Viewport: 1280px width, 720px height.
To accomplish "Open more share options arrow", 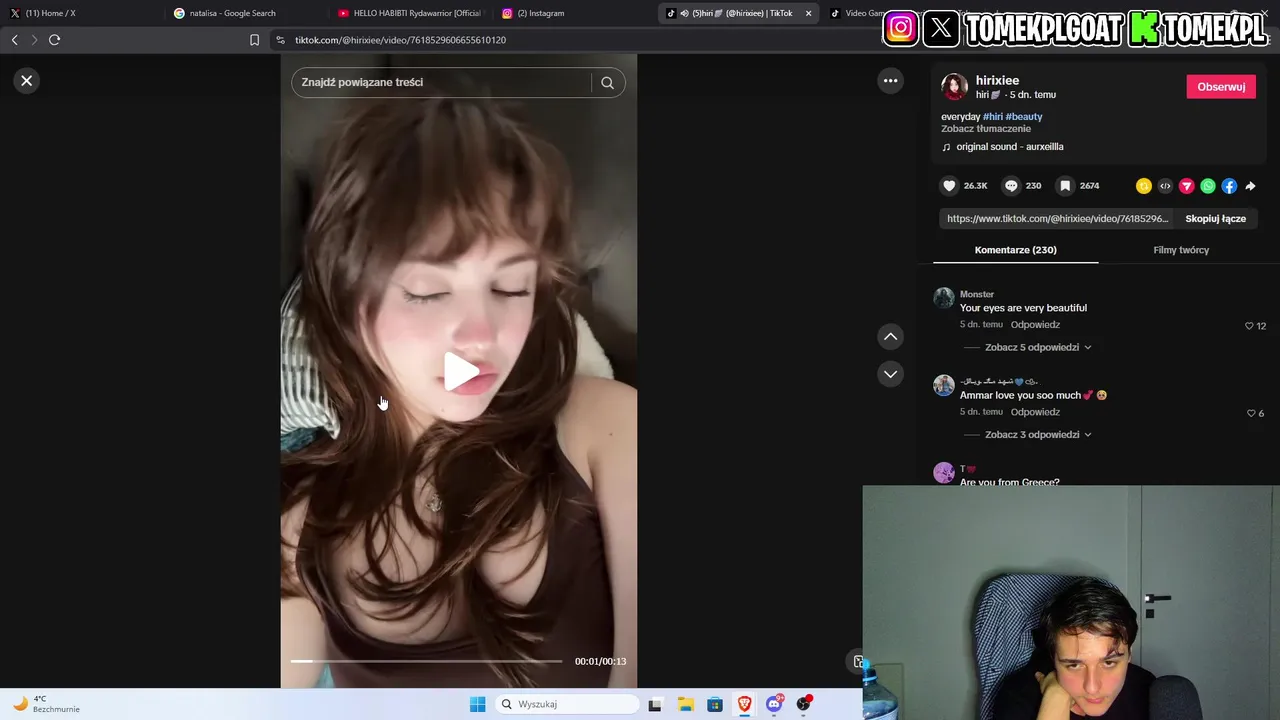I will click(x=1251, y=186).
